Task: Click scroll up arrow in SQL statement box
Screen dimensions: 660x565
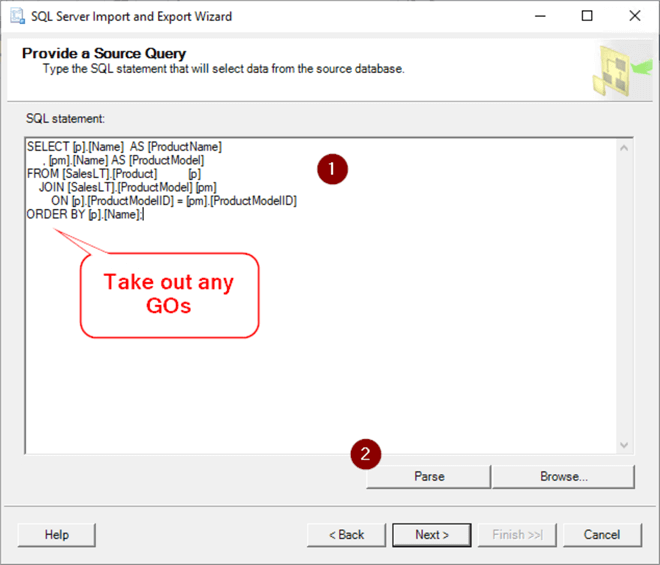Action: [624, 148]
